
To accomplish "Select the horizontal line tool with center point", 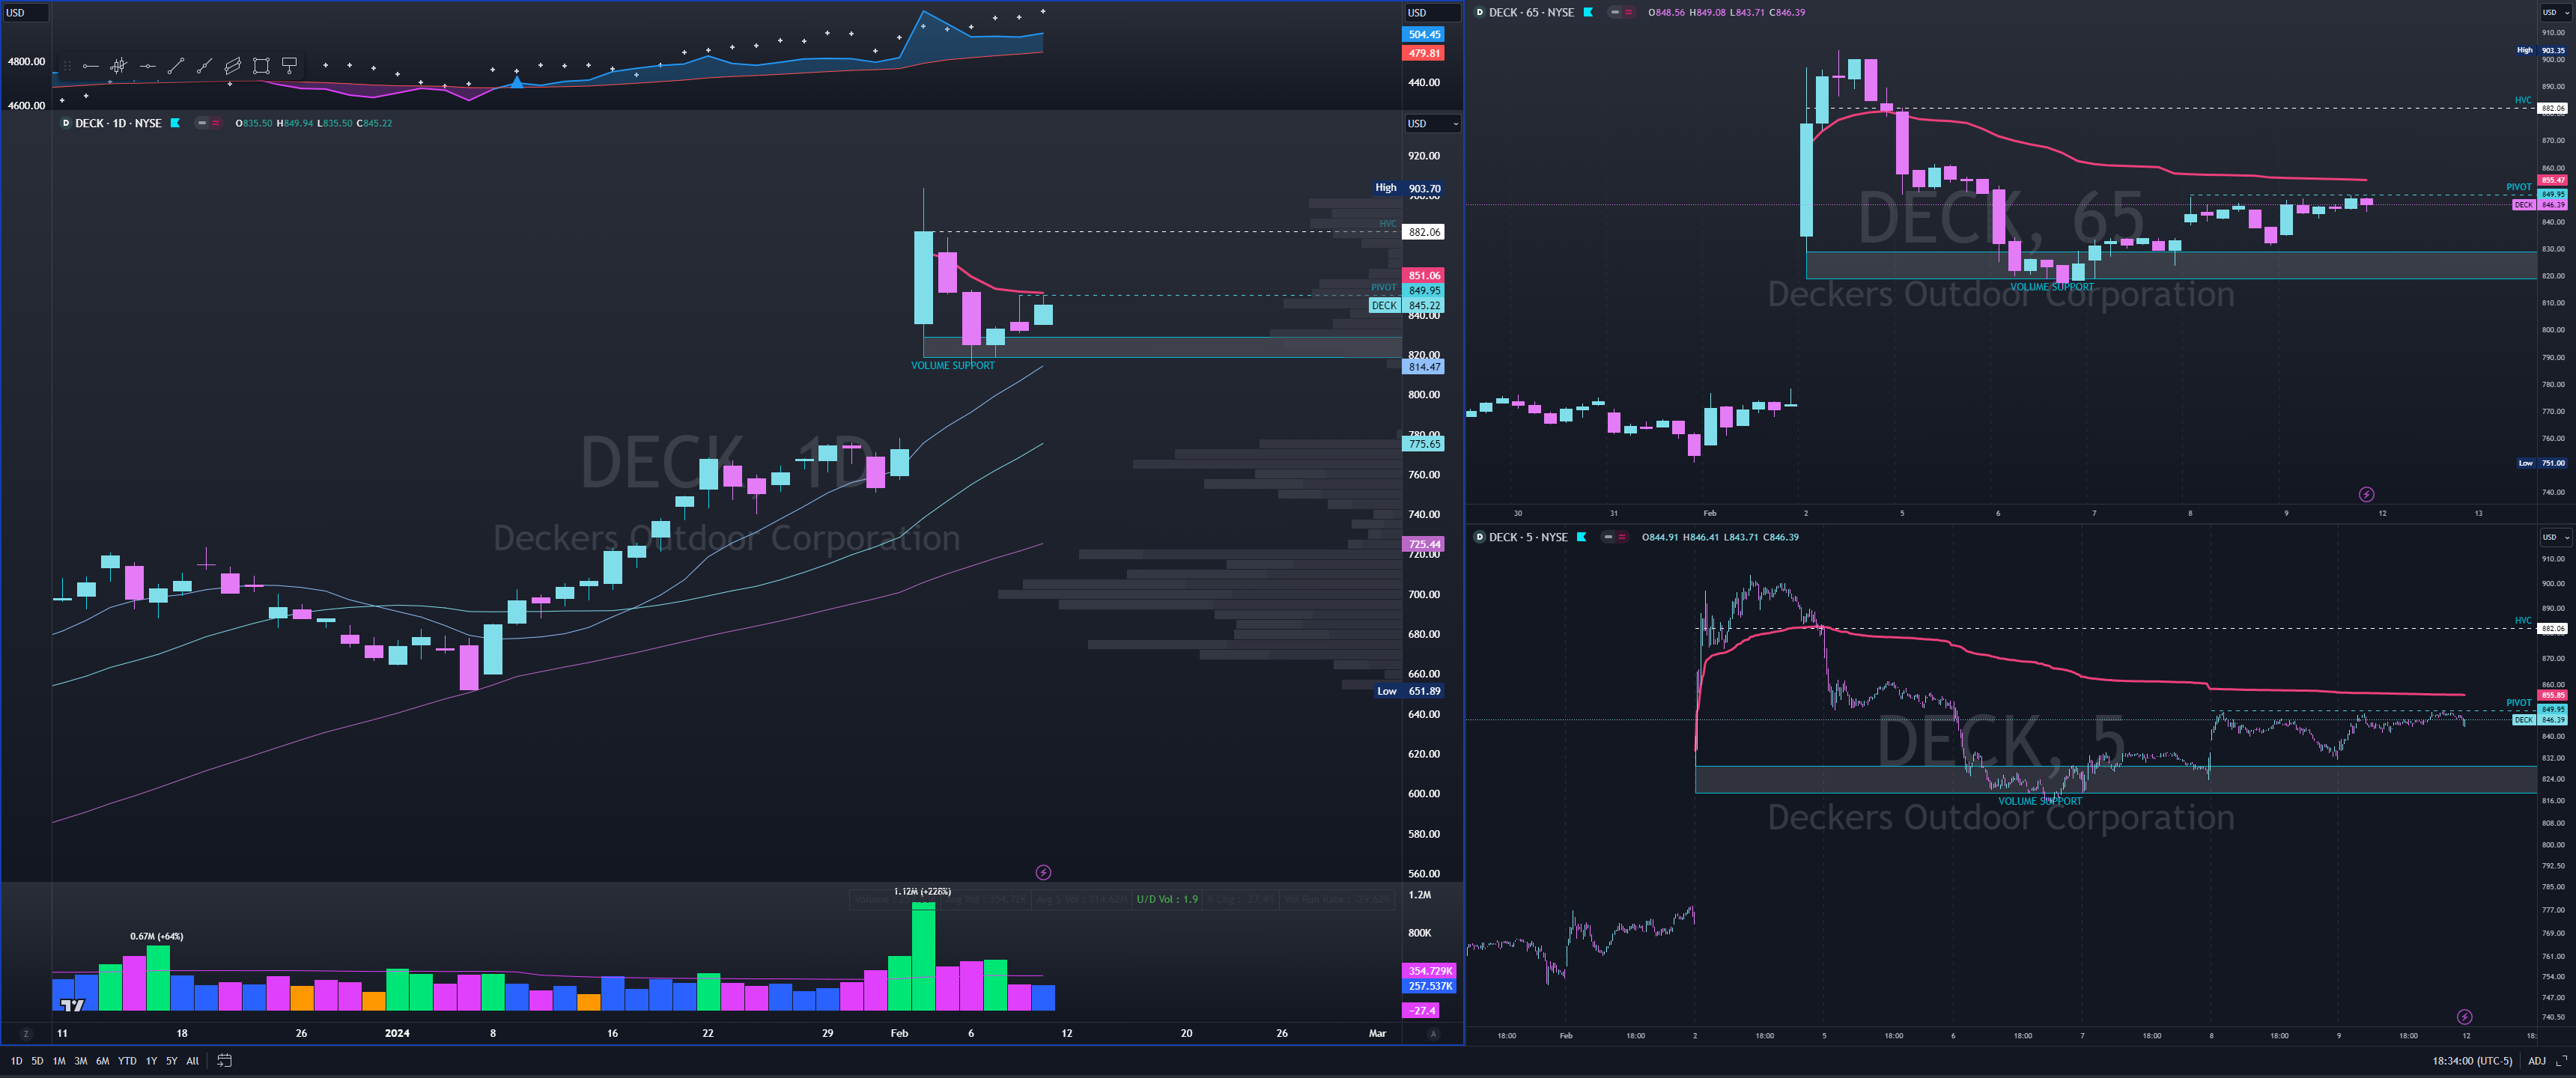I will click(x=147, y=66).
